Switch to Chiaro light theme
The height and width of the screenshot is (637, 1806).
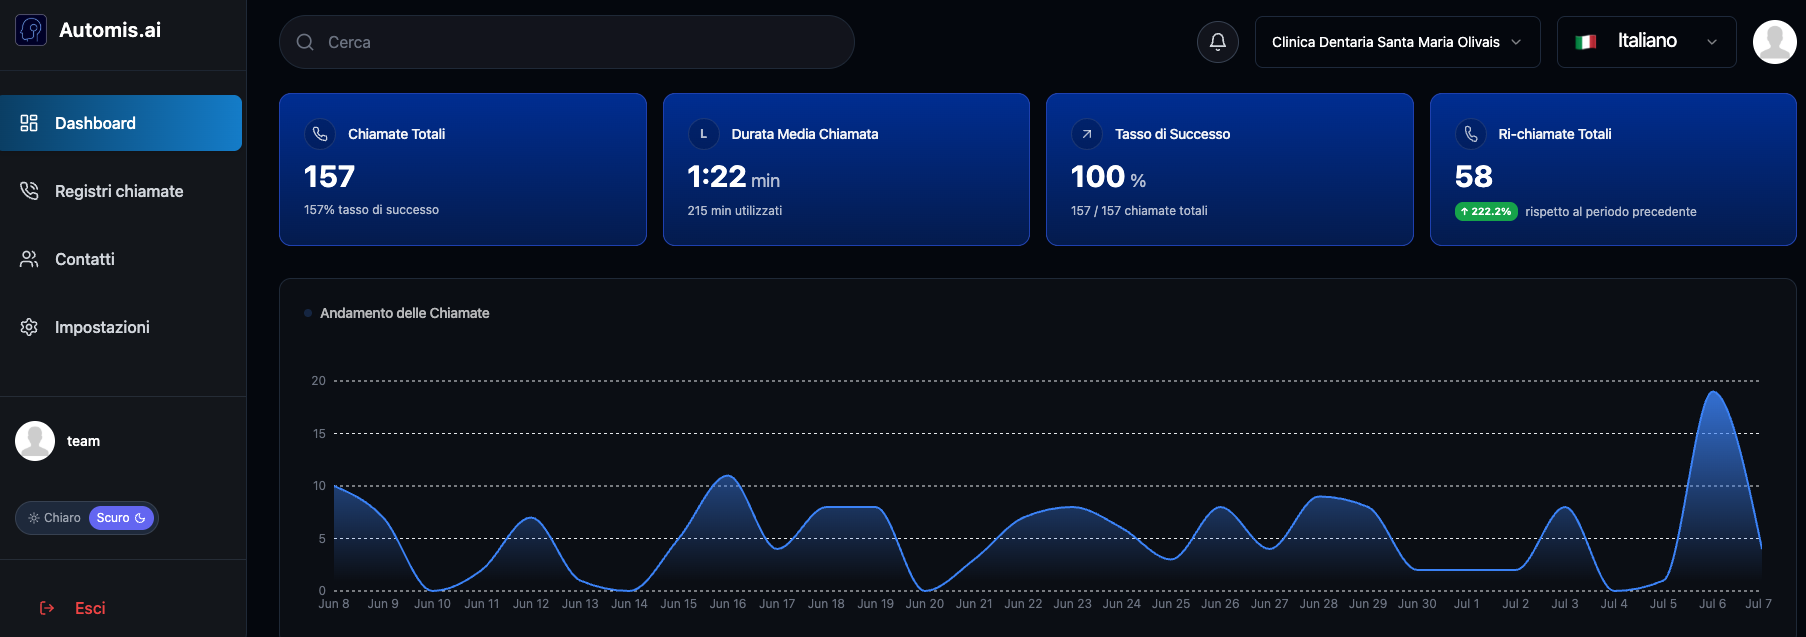[54, 518]
